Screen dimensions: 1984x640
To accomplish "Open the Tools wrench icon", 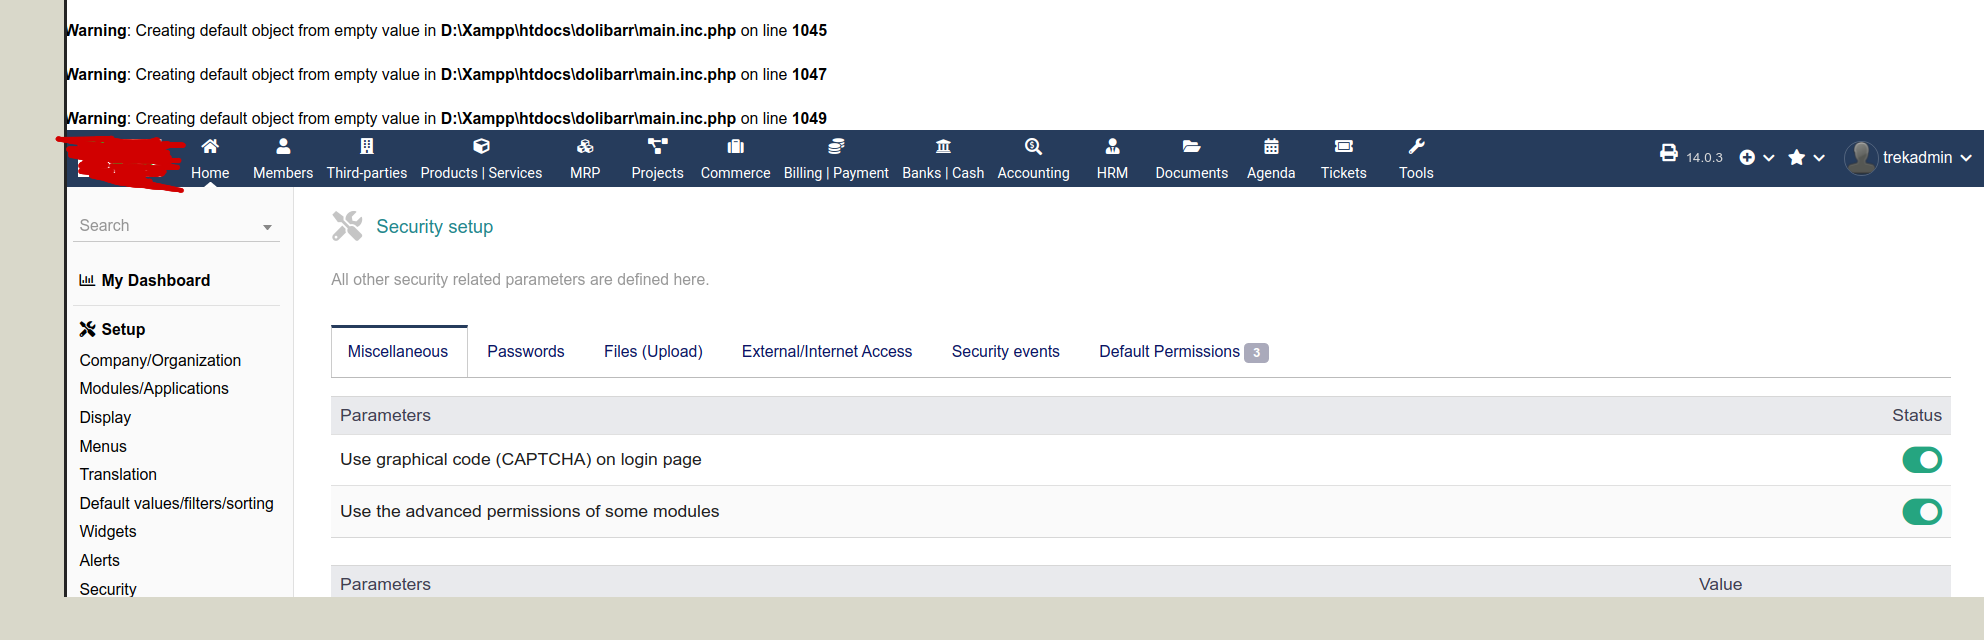I will click(x=1416, y=146).
